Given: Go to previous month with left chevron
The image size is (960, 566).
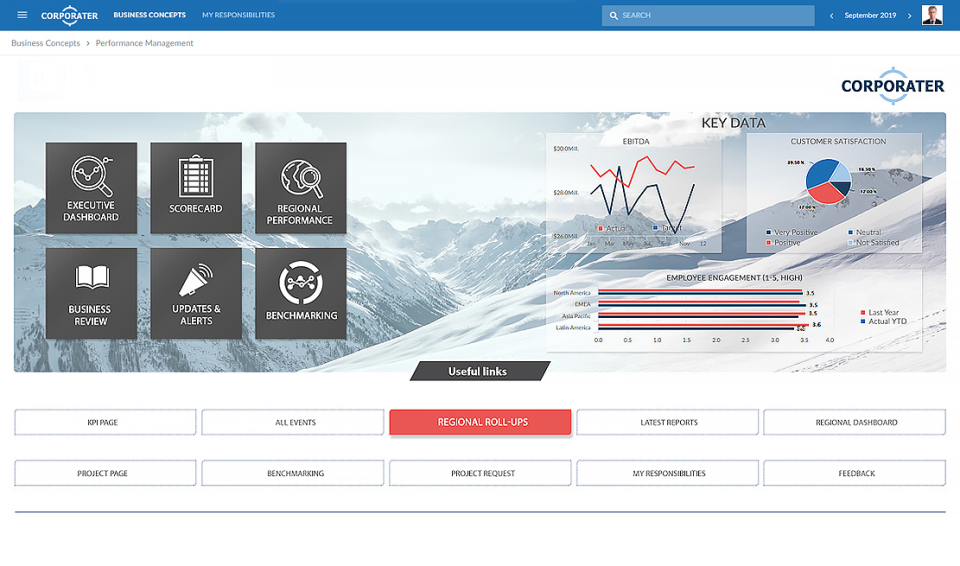Looking at the screenshot, I should coord(831,16).
